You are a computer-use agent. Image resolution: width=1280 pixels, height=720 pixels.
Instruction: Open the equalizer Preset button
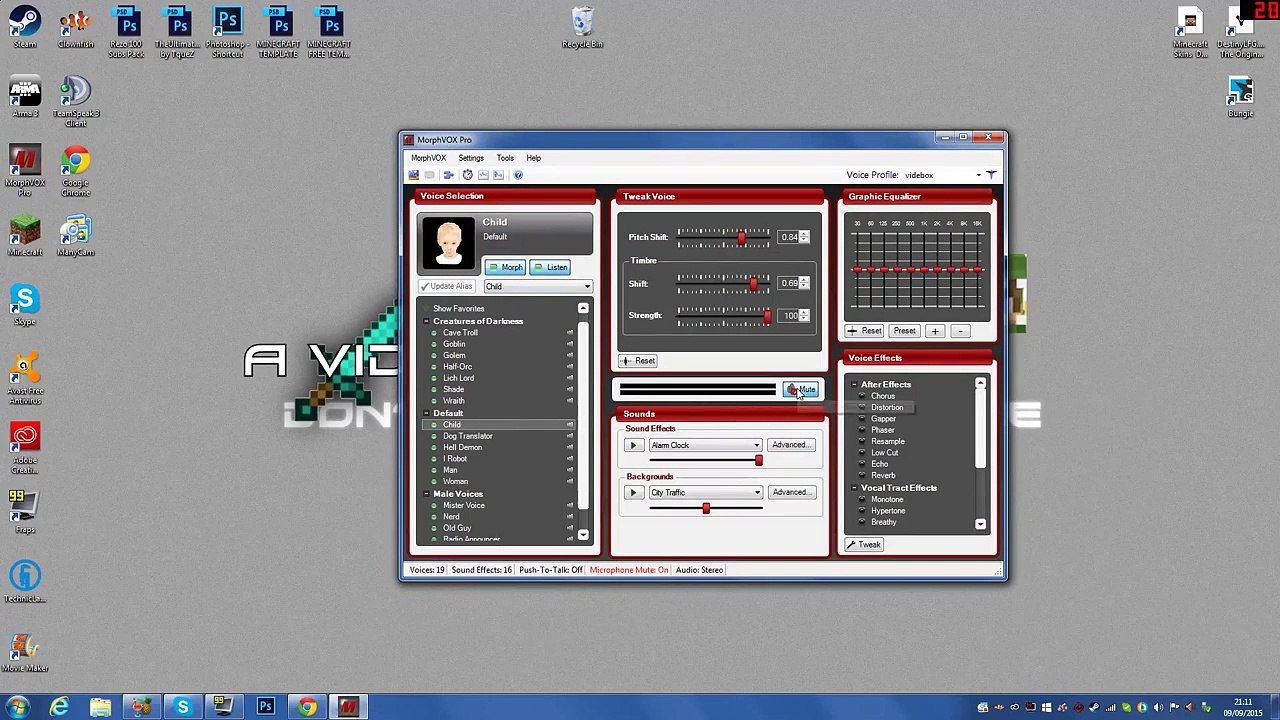tap(904, 331)
